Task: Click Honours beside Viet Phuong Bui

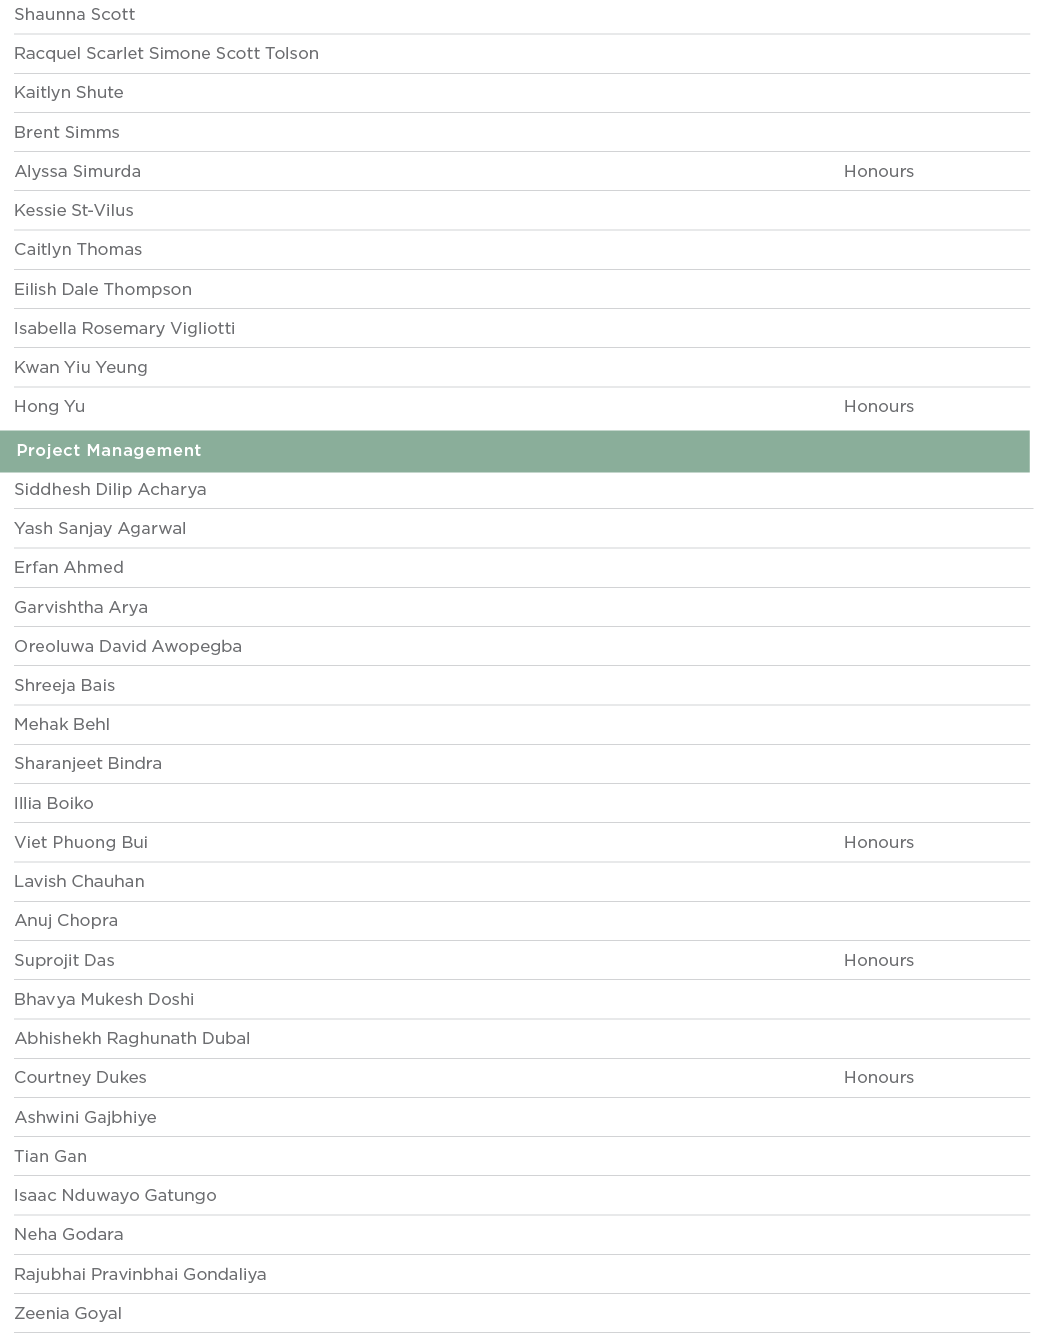Action: [x=878, y=842]
